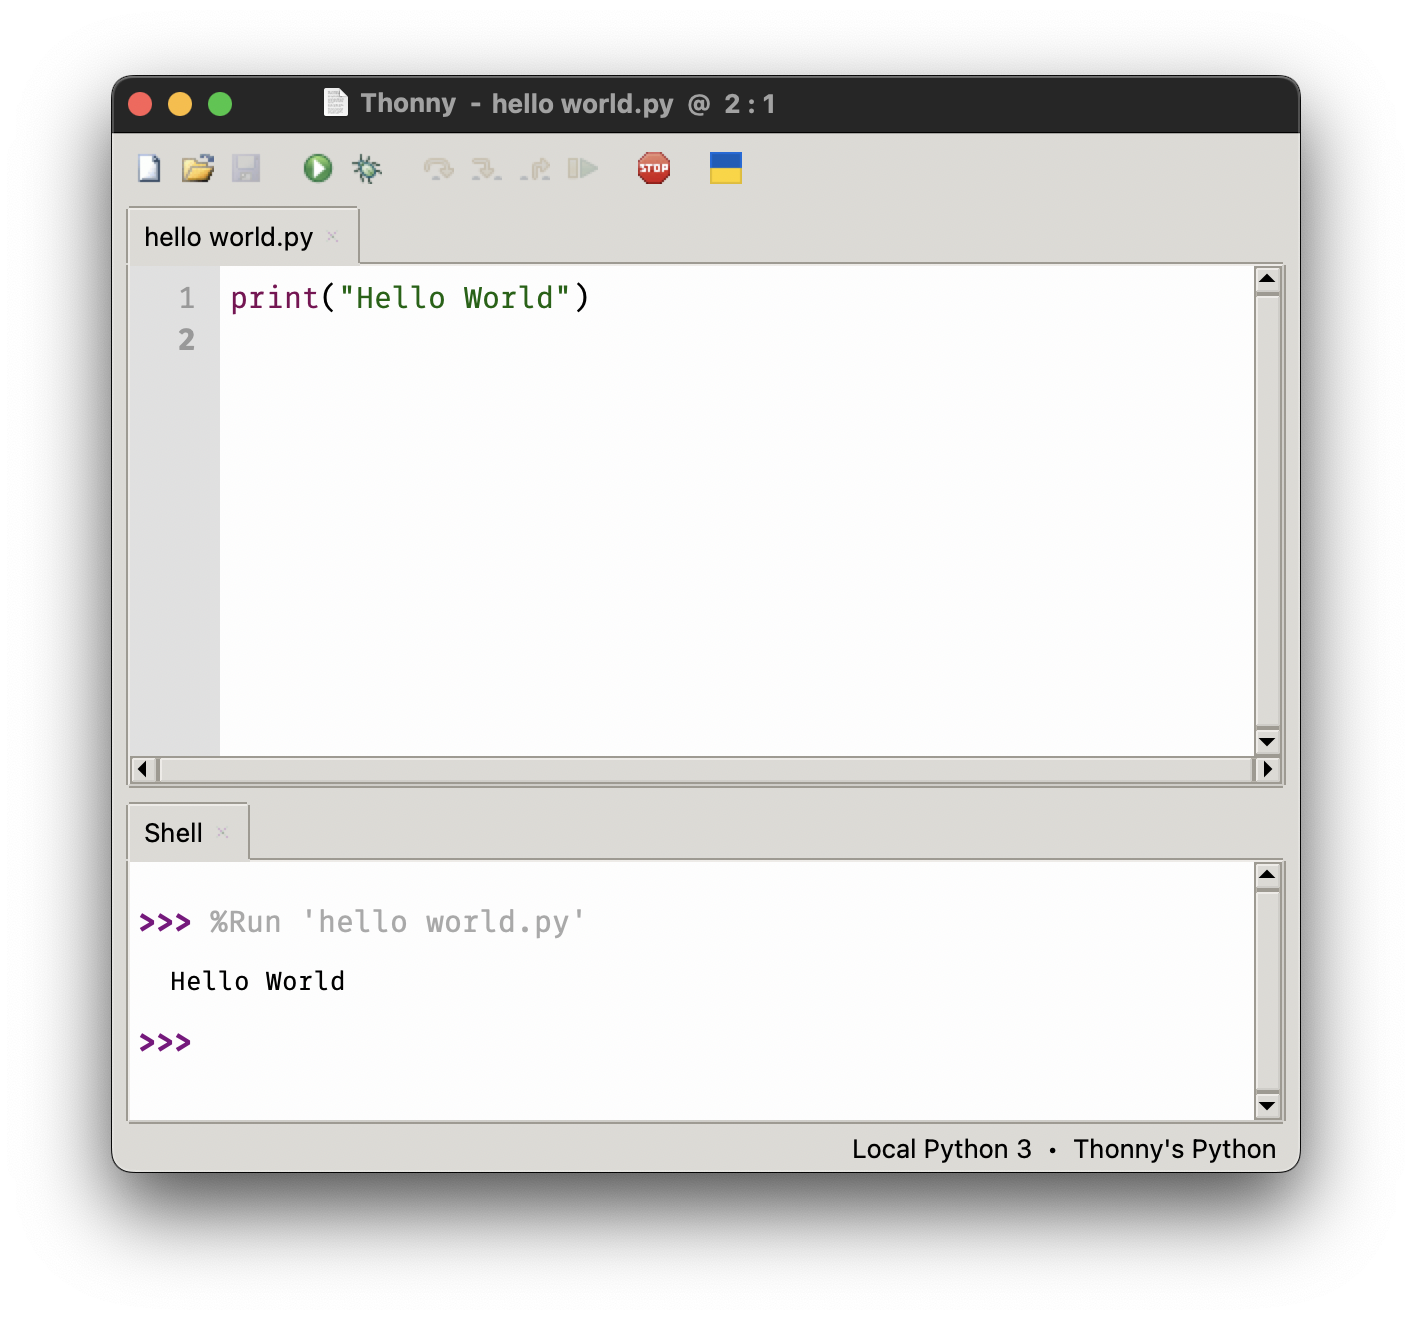Click the Resume debugging icon
This screenshot has height=1320, width=1412.
[x=583, y=168]
